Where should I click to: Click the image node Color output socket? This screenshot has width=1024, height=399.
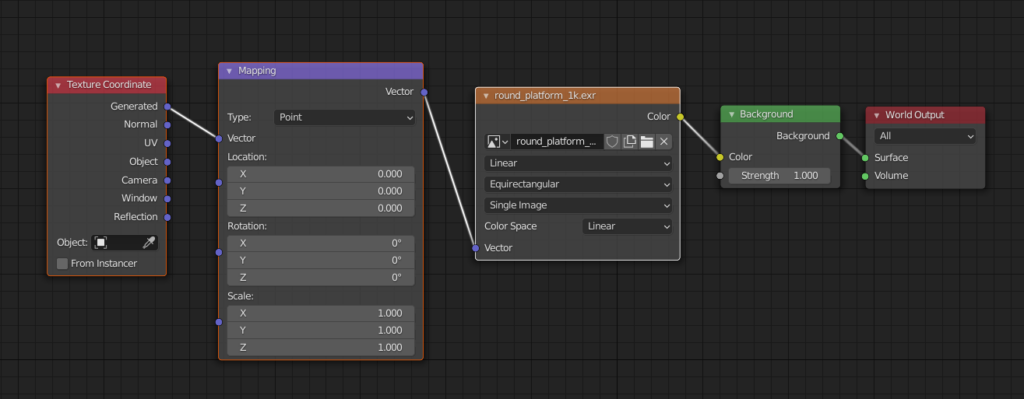[x=680, y=117]
